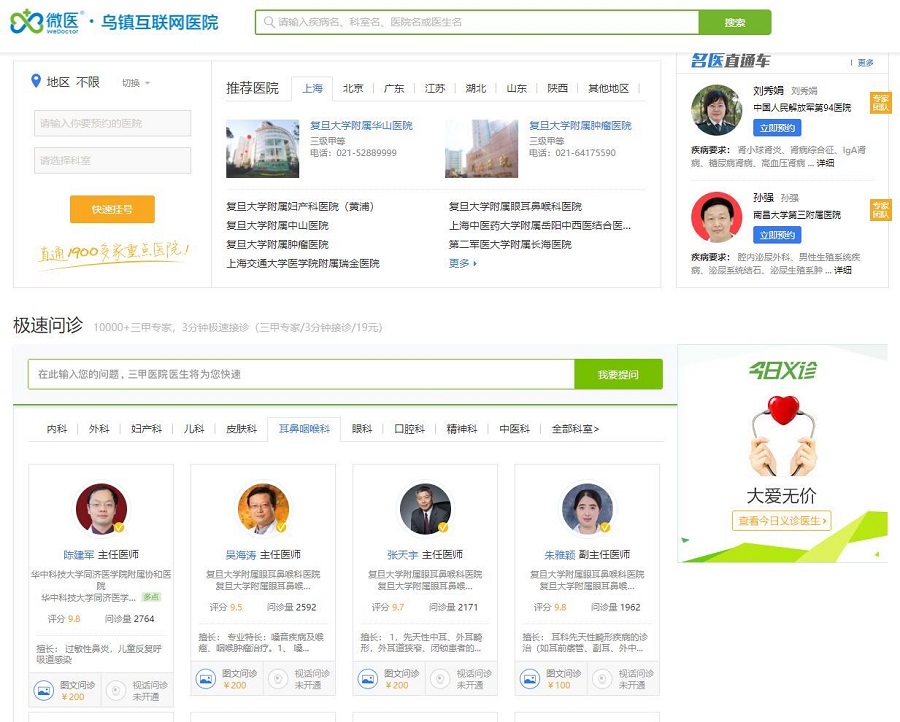This screenshot has width=900, height=722.
Task: Open image-text consult icon for 吴海涛
Action: coord(205,679)
